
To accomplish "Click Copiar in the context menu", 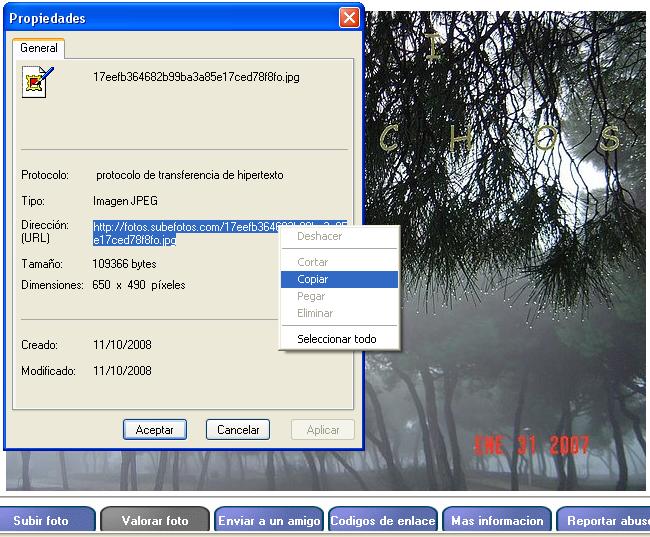I will pos(313,279).
